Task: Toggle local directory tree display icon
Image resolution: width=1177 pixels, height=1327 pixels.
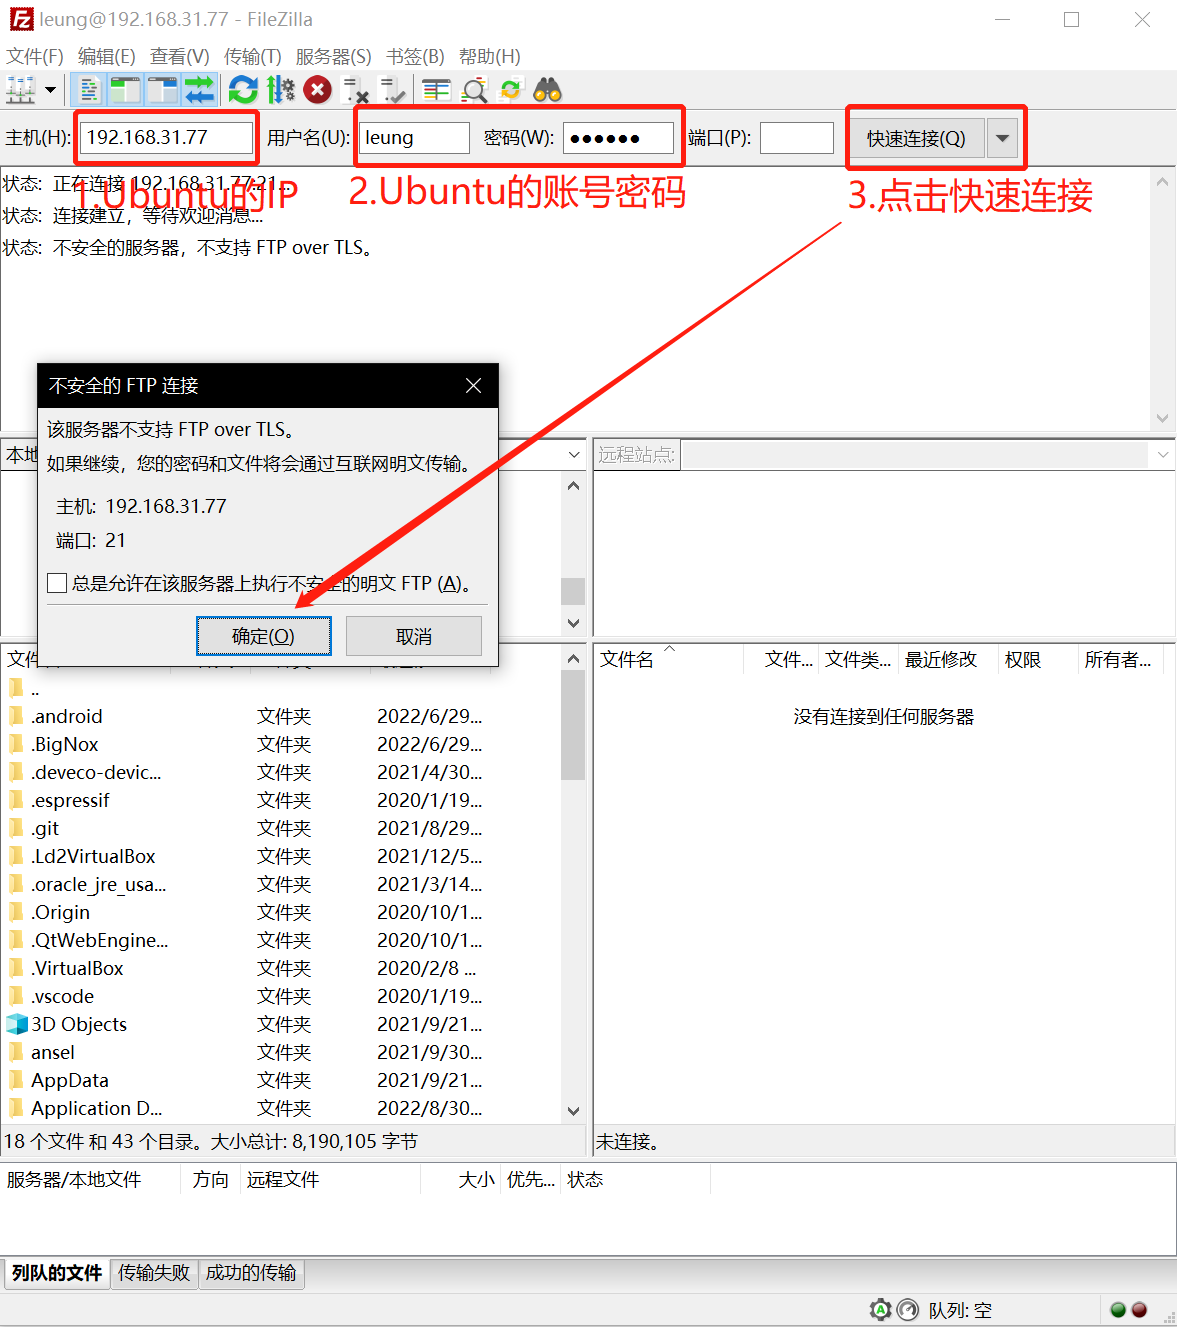Action: pos(126,90)
